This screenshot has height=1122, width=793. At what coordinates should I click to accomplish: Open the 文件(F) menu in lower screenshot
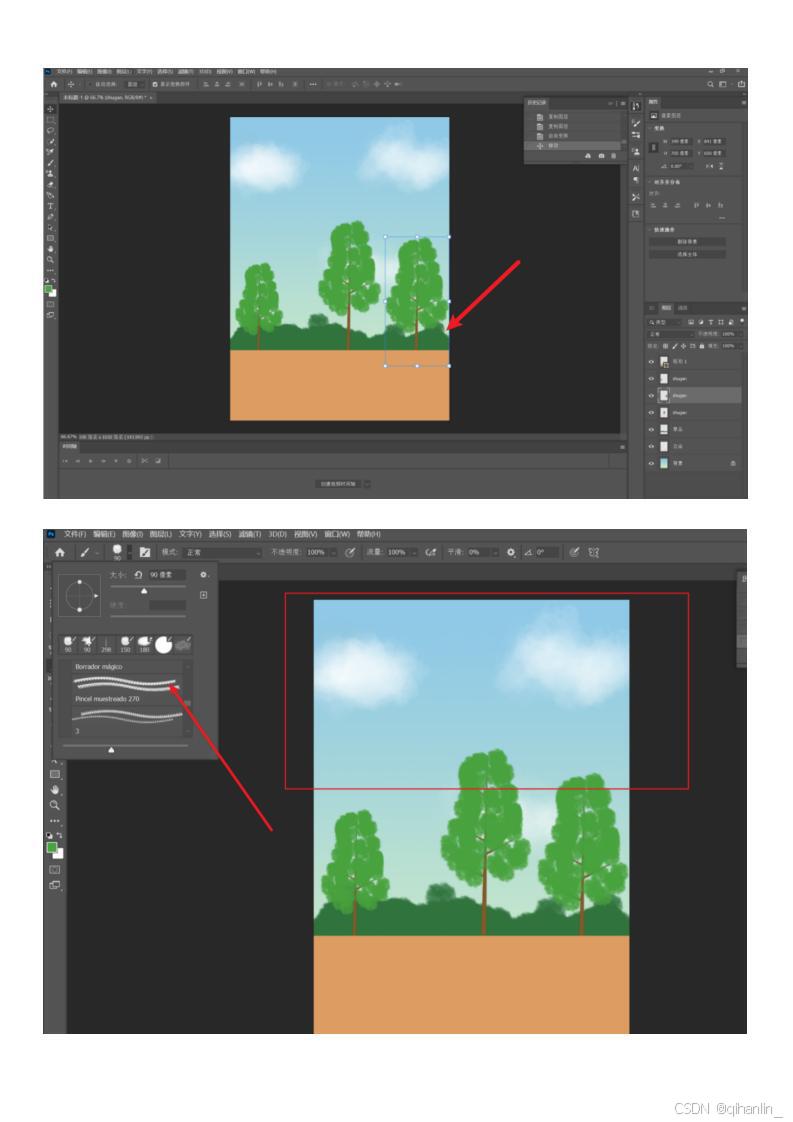[x=74, y=535]
